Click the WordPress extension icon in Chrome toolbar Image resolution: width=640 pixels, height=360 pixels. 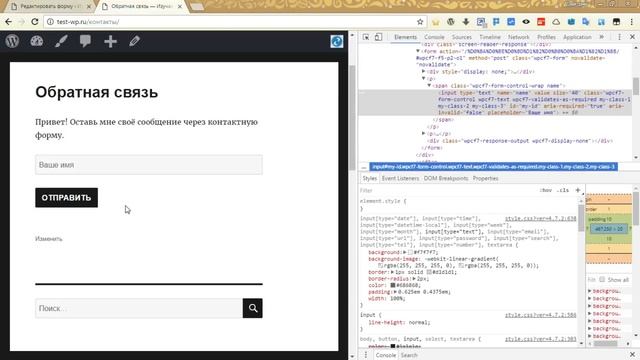451,22
